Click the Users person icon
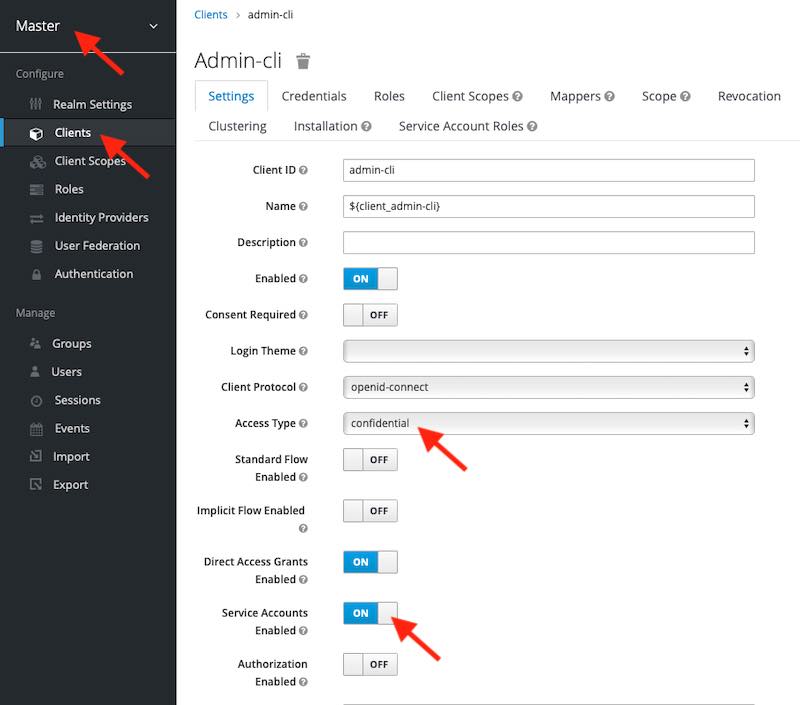800x705 pixels. click(x=35, y=371)
